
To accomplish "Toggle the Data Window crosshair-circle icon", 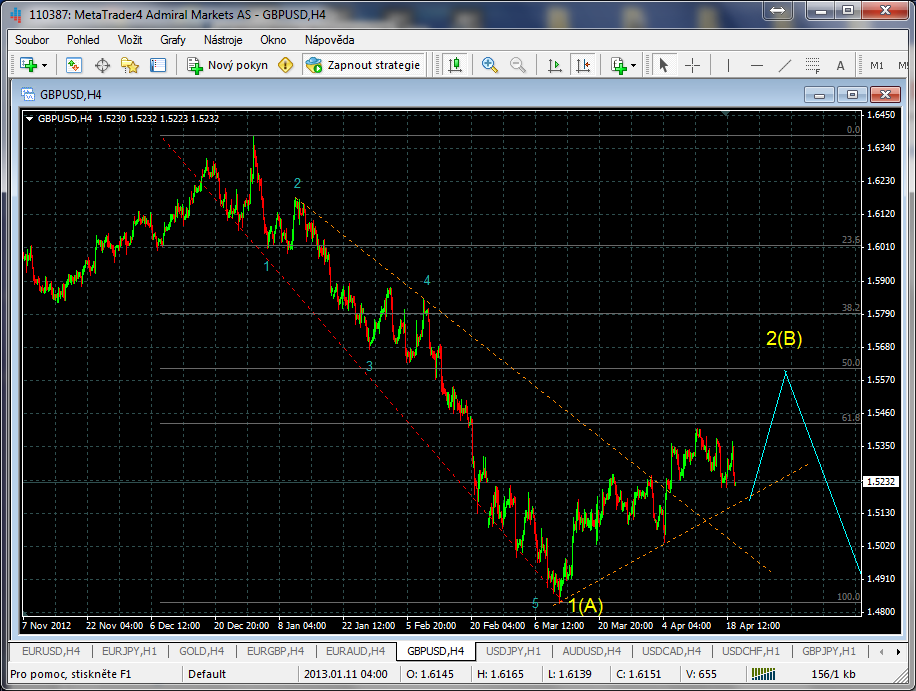I will point(102,65).
